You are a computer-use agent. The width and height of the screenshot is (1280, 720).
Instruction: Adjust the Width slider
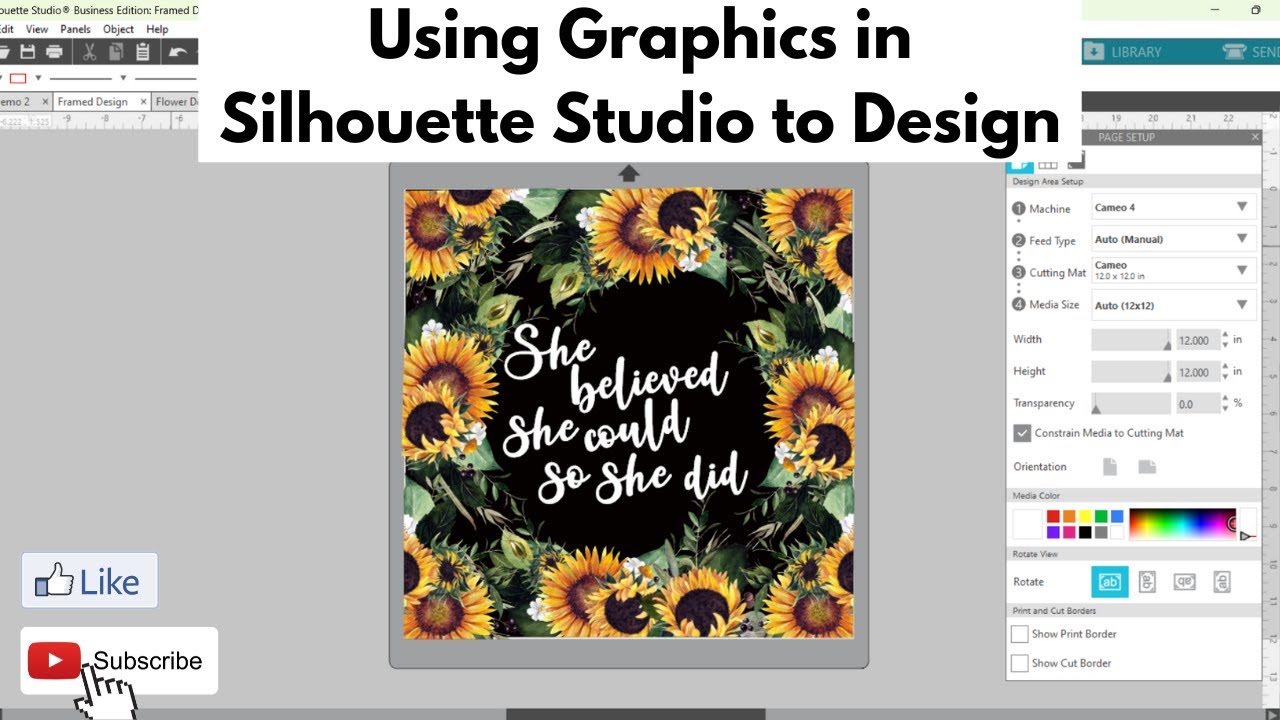click(x=1131, y=340)
